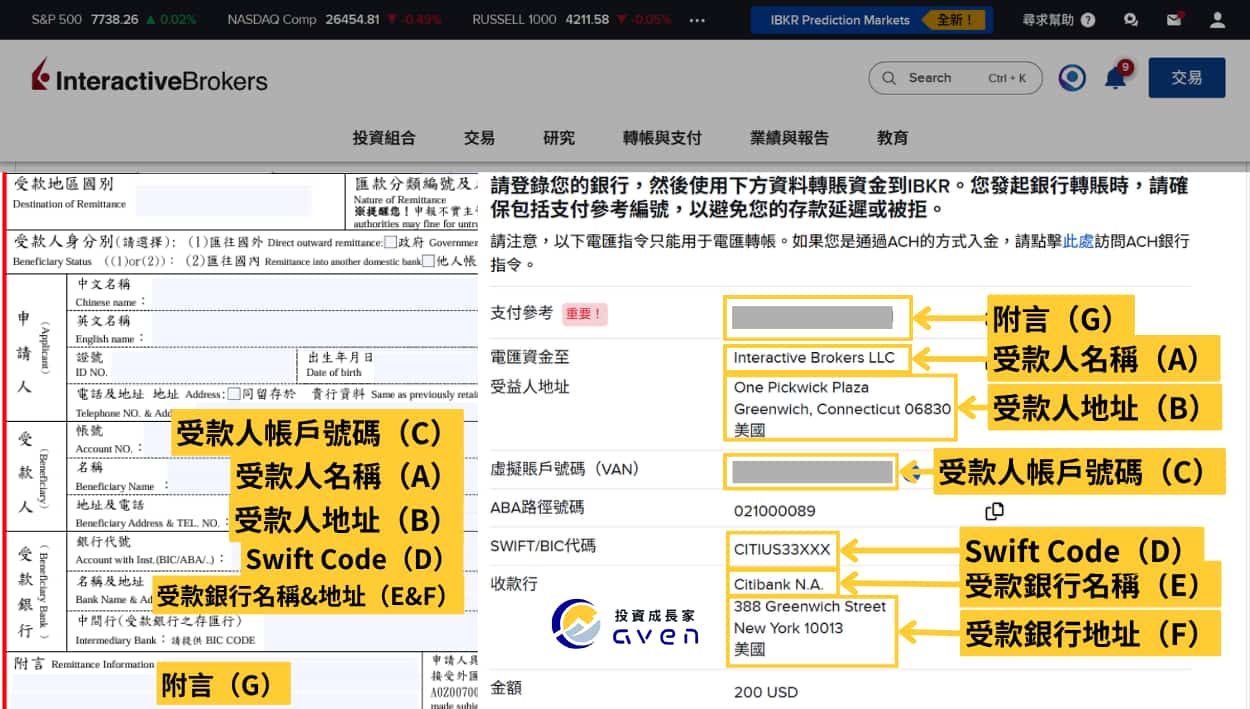The height and width of the screenshot is (709, 1250).
Task: Click the English name field
Action: click(315, 330)
